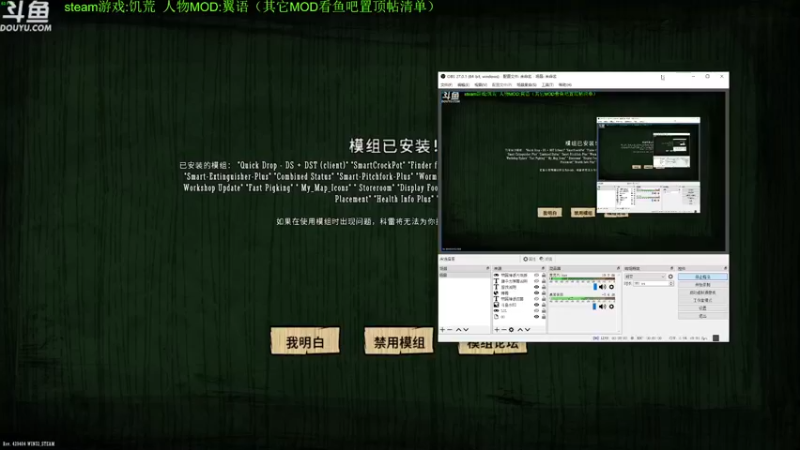Move scene down in OBS Scenes panel
800x450 pixels.
pyautogui.click(x=466, y=330)
